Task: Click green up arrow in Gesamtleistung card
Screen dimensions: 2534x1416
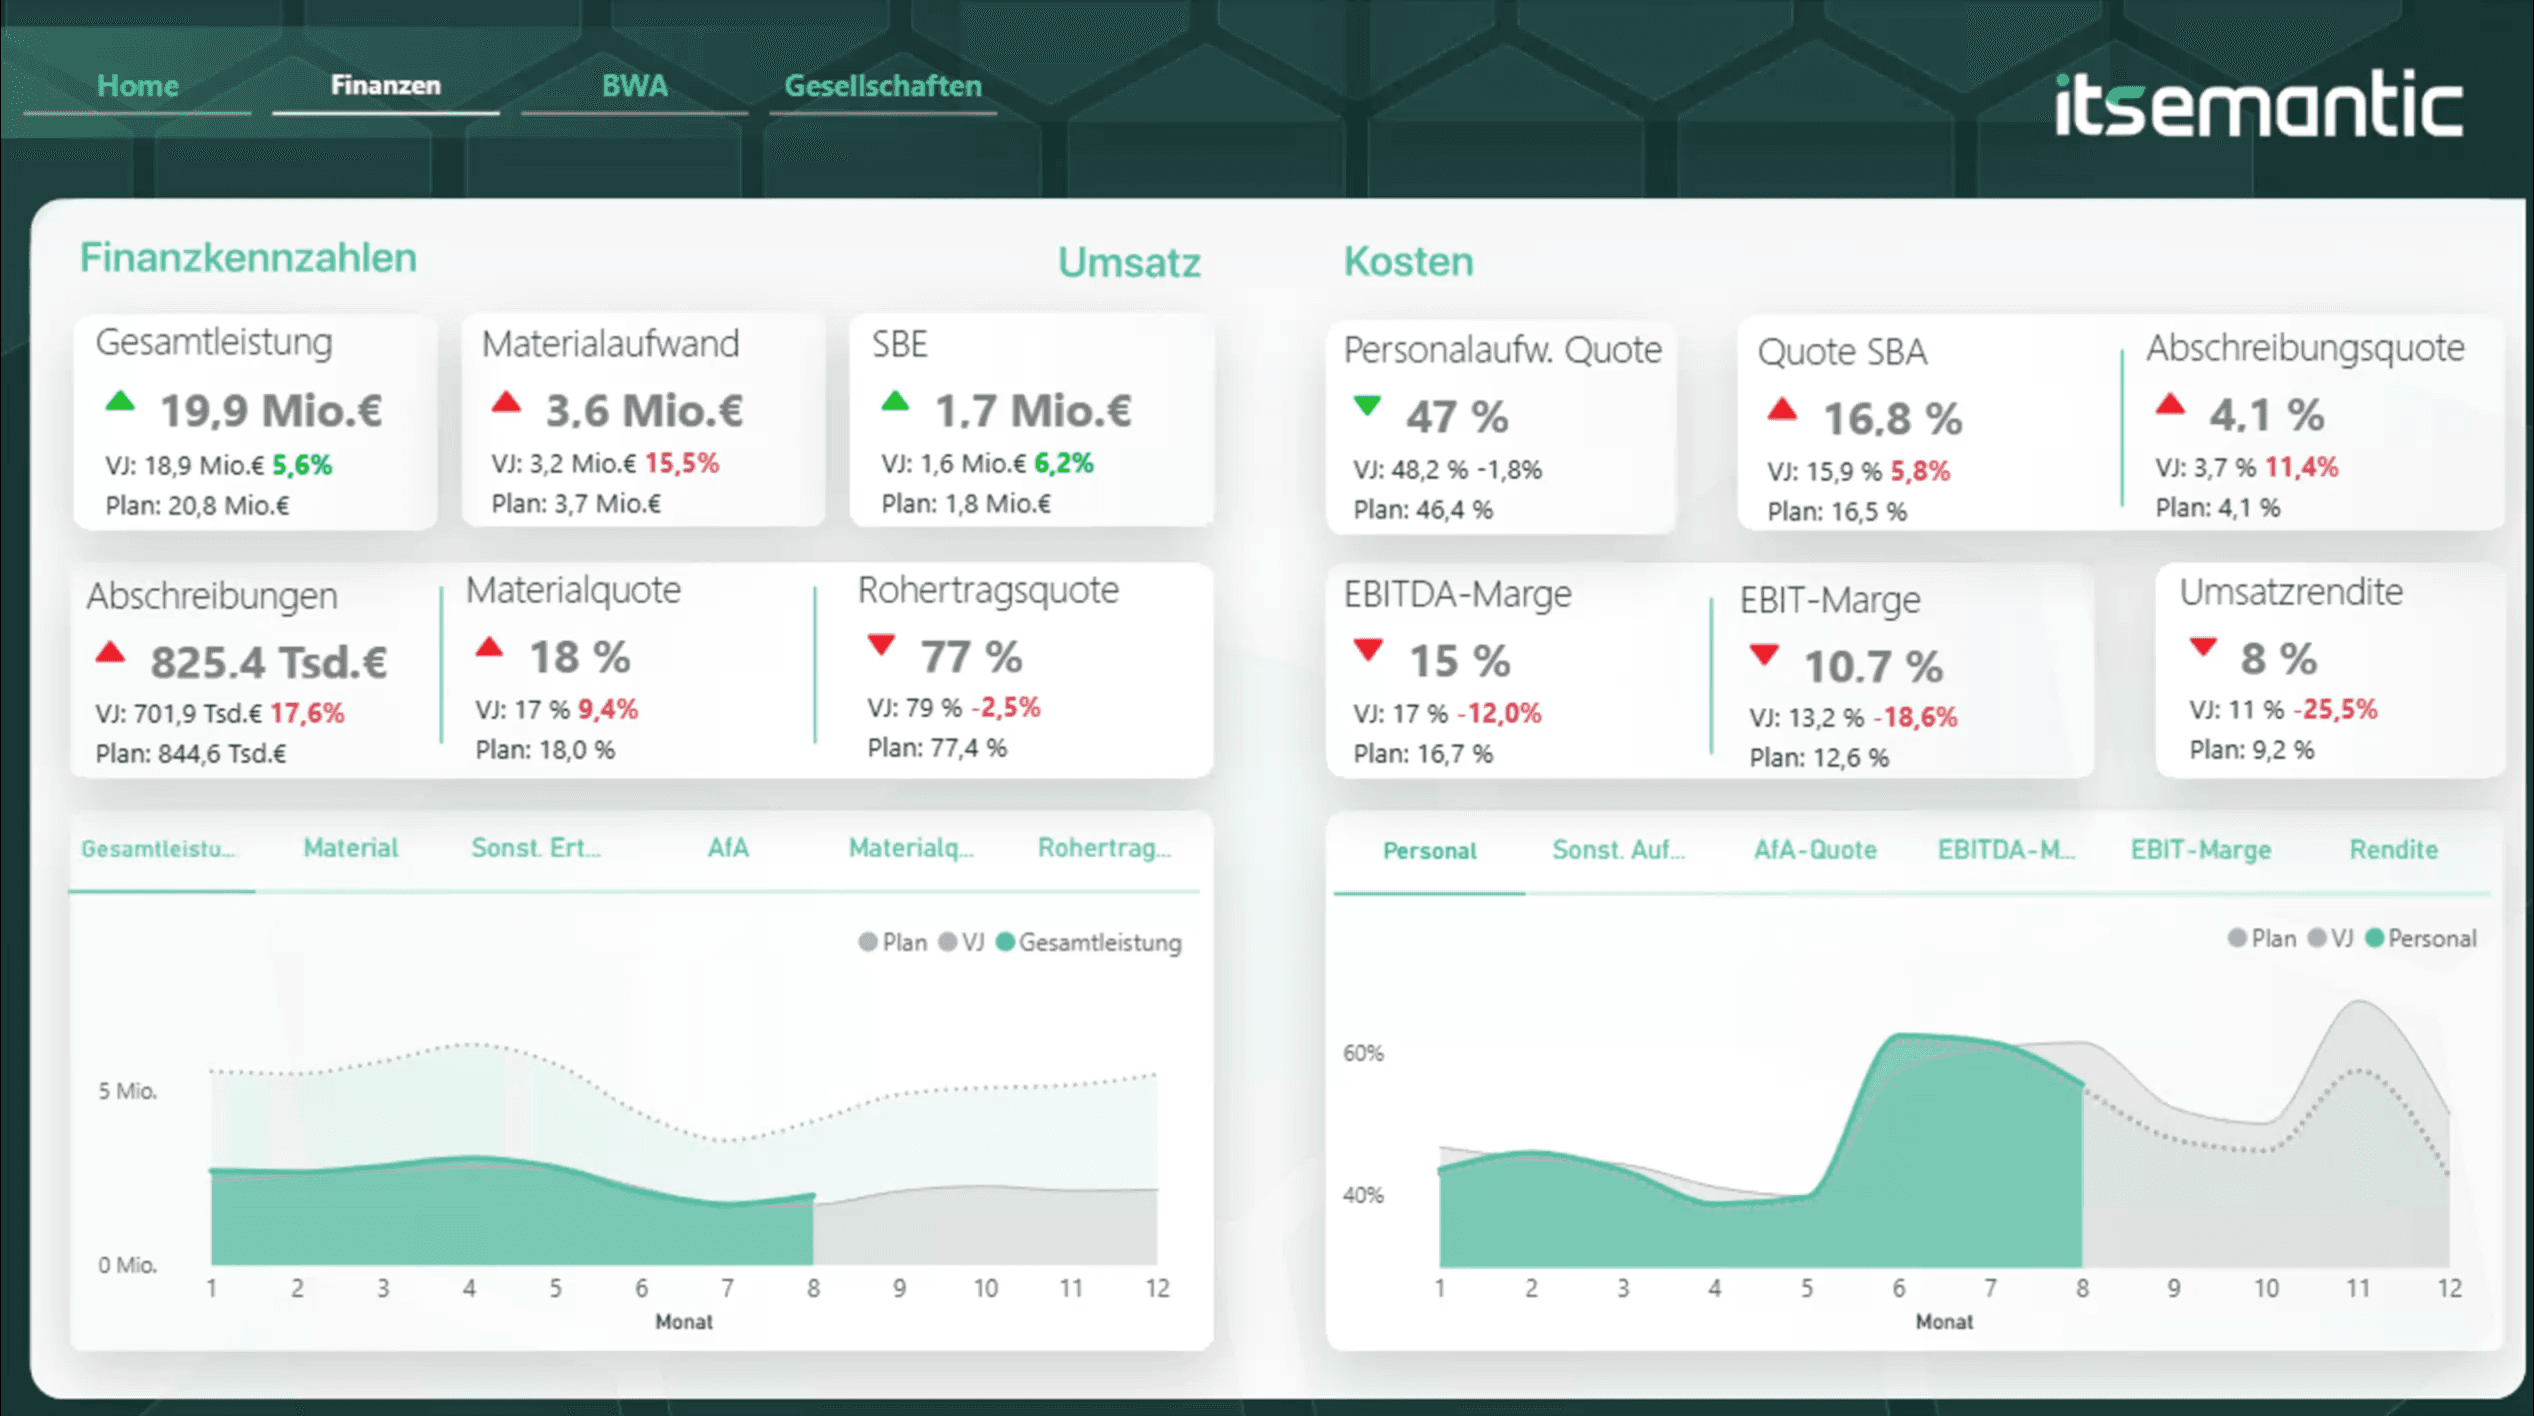Action: click(x=120, y=402)
